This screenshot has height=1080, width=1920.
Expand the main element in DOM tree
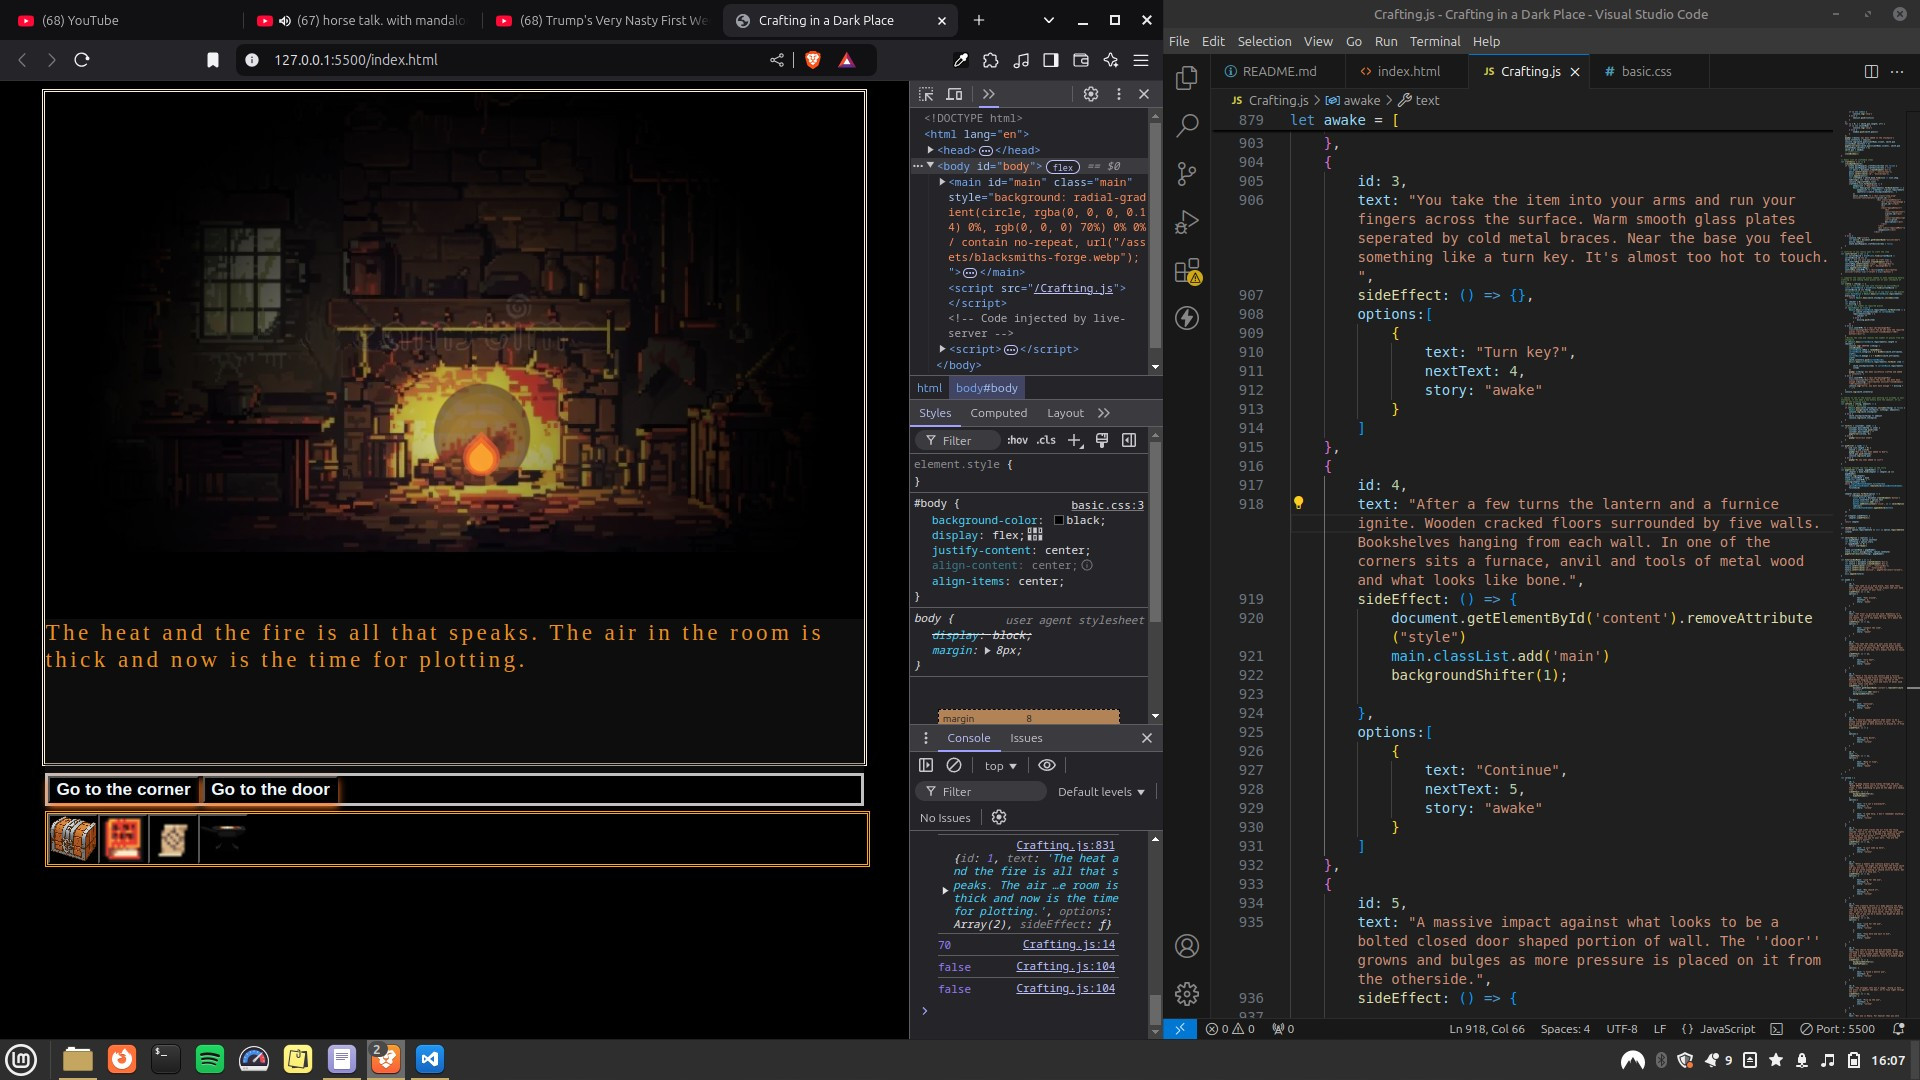pyautogui.click(x=943, y=182)
